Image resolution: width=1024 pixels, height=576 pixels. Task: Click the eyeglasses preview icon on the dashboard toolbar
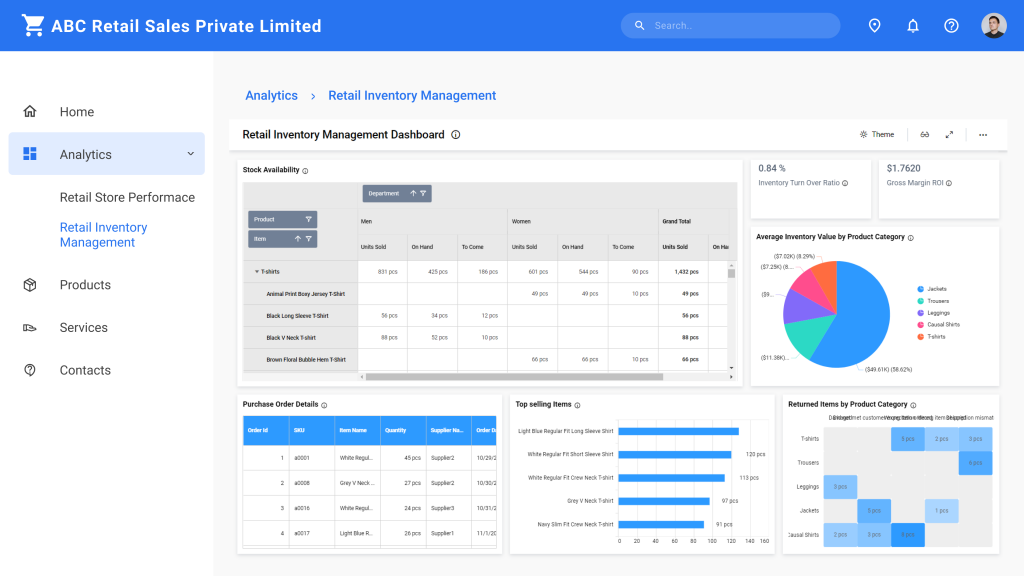tap(924, 134)
